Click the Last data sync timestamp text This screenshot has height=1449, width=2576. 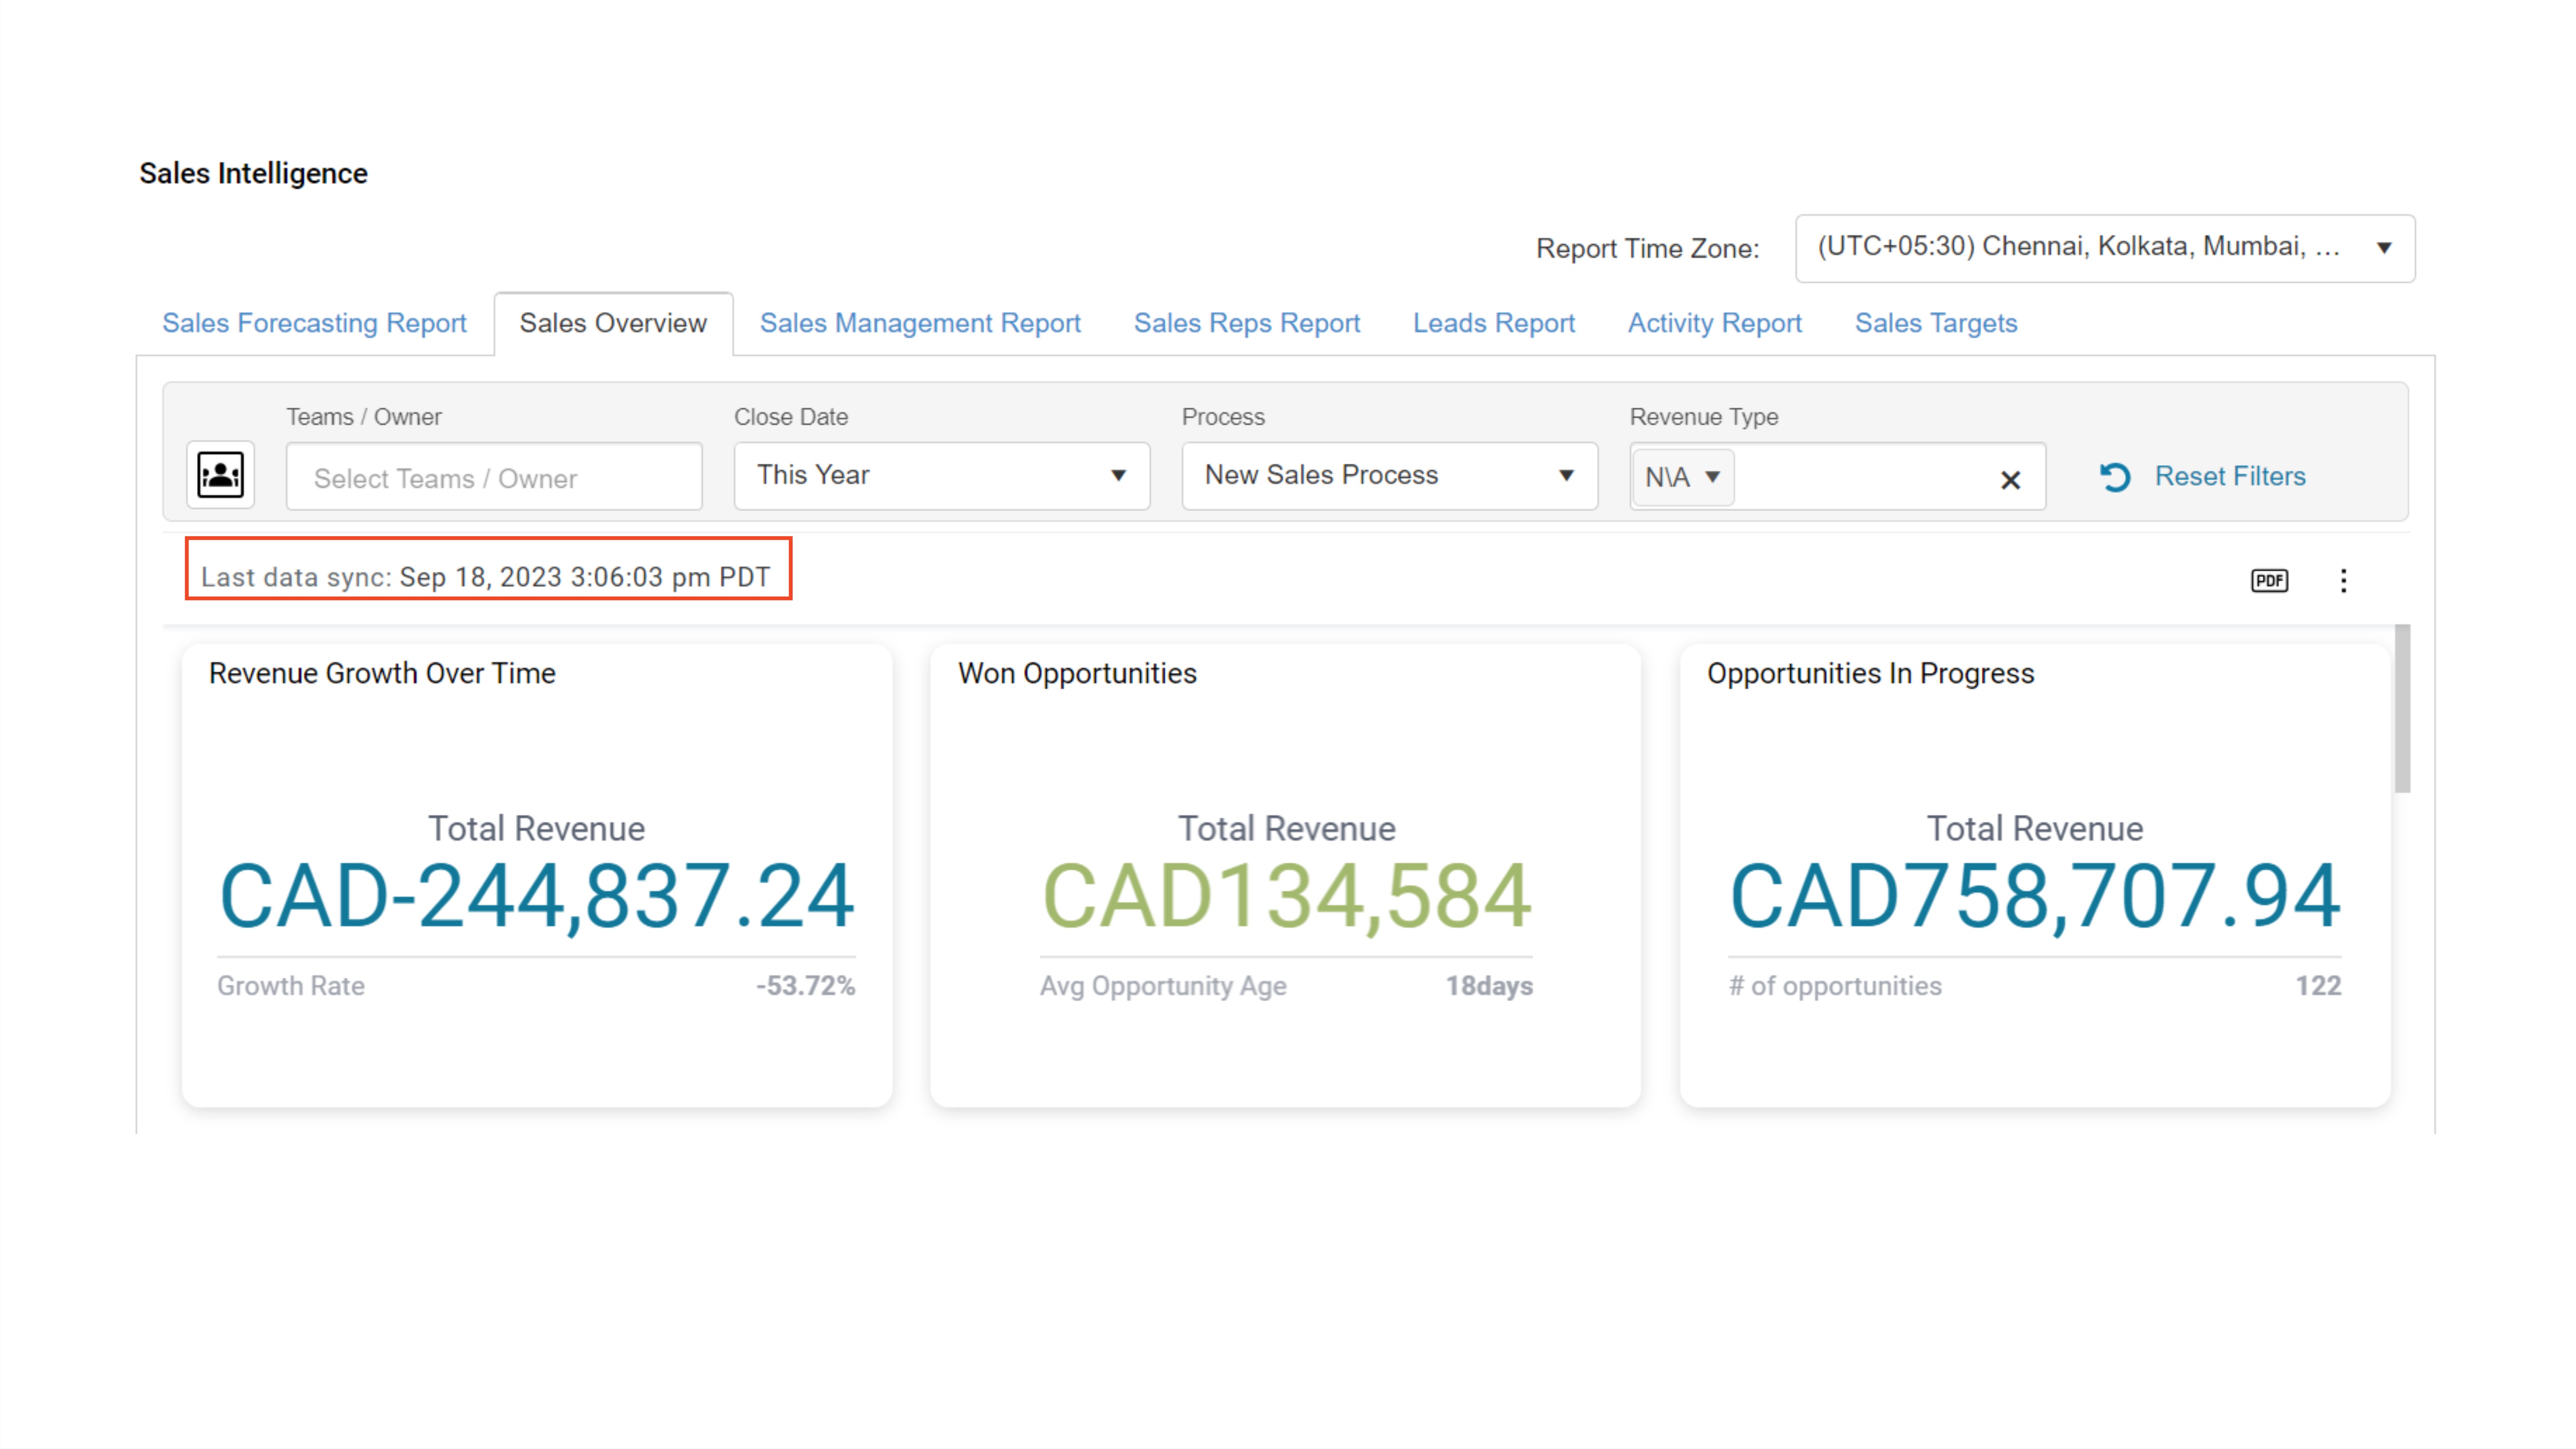pos(486,577)
